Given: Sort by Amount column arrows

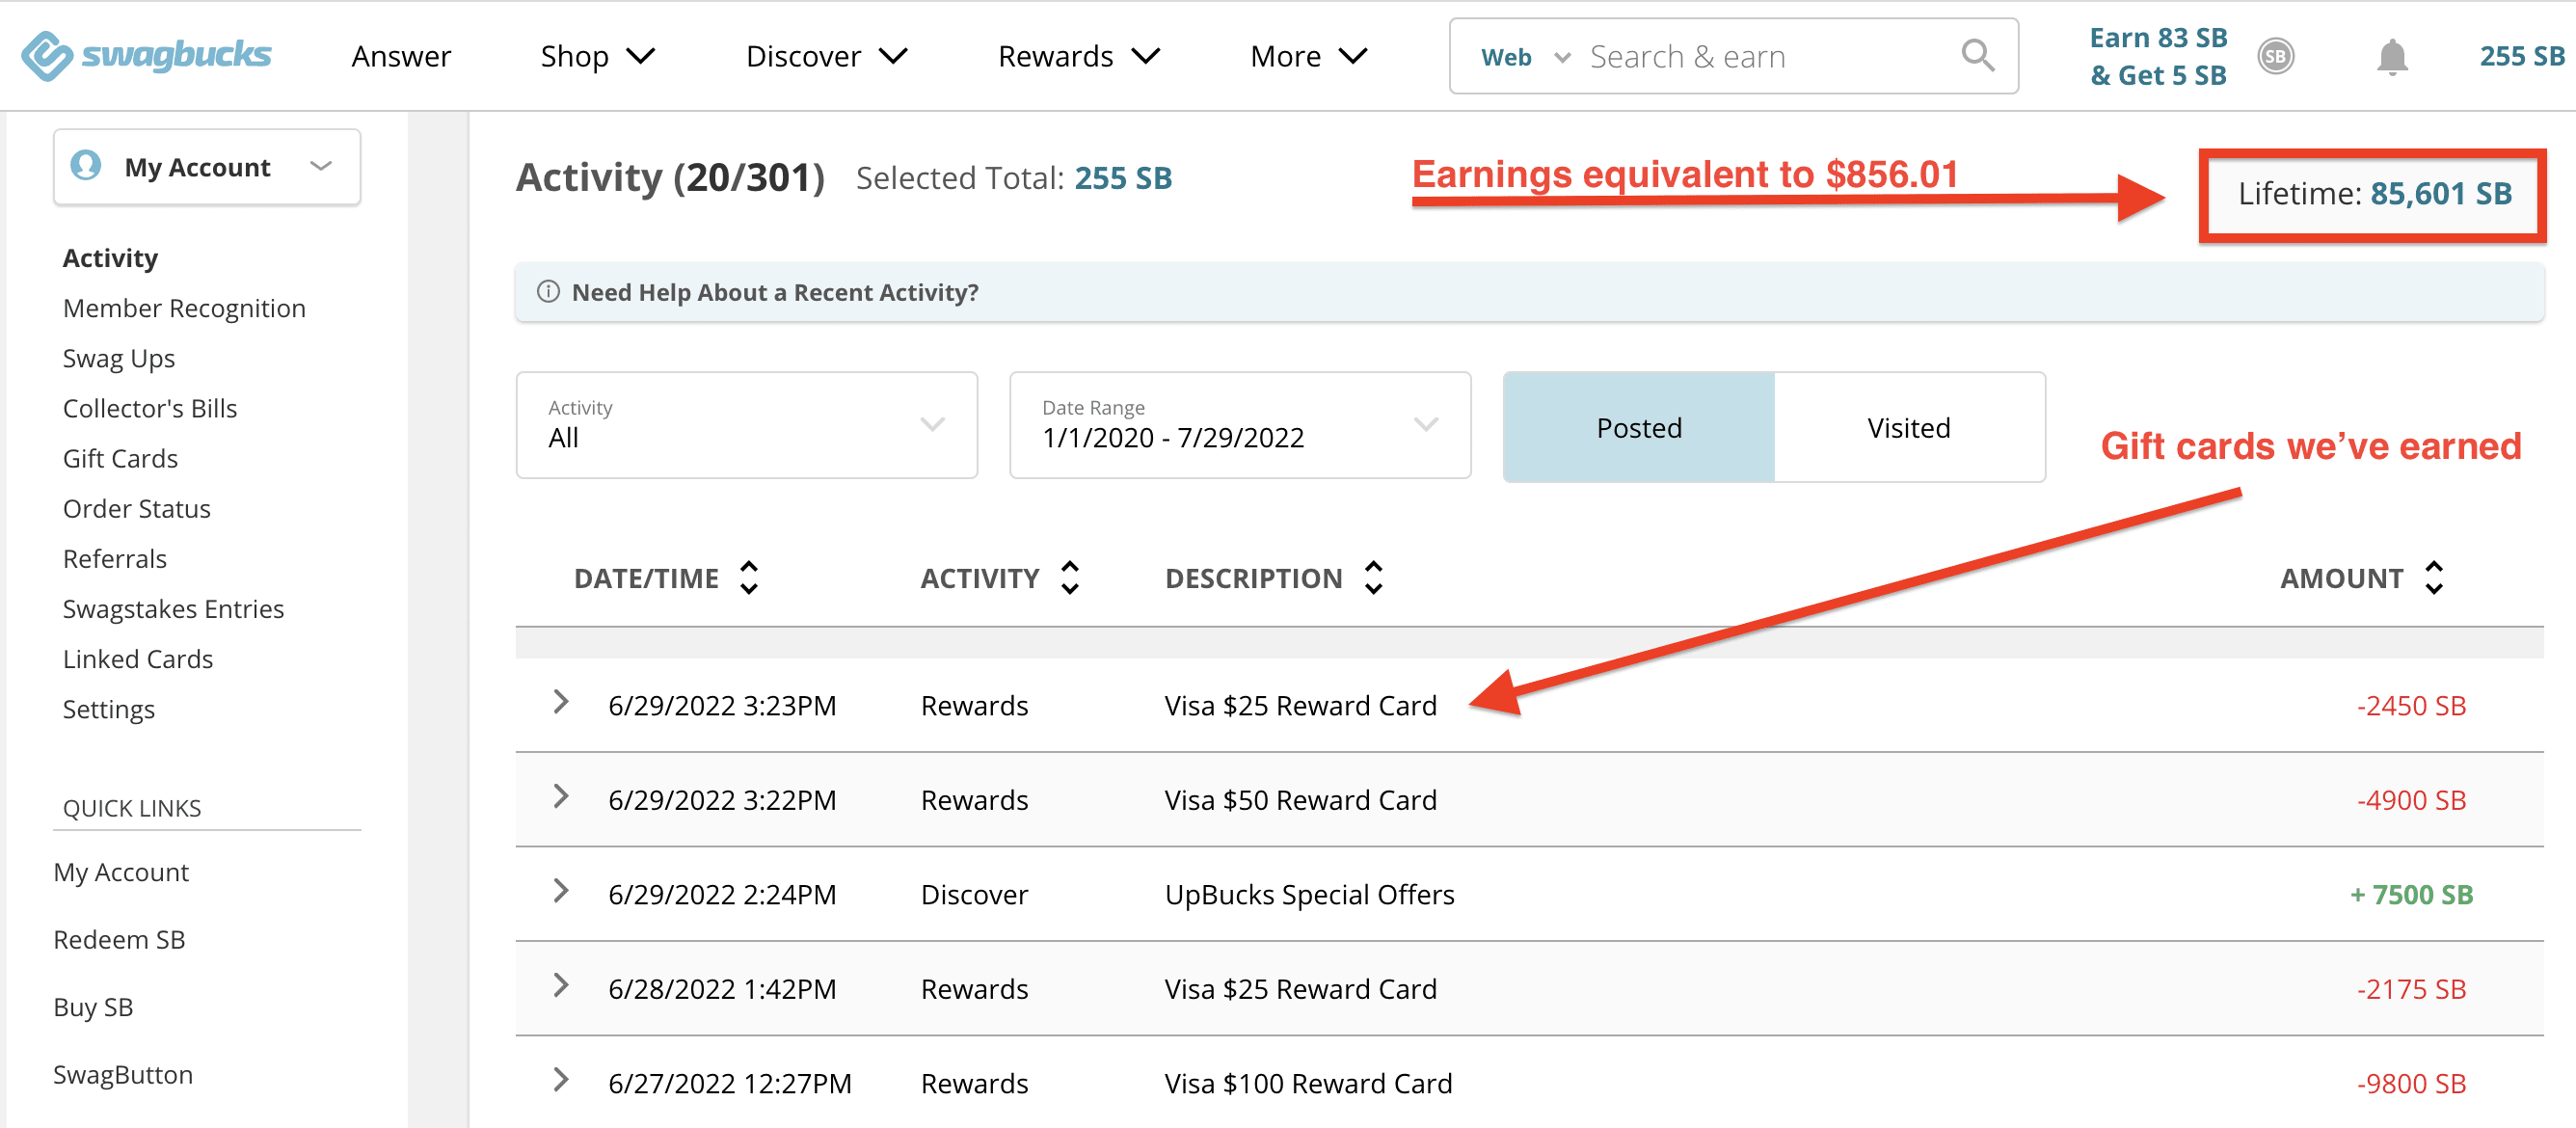Looking at the screenshot, I should (2433, 578).
